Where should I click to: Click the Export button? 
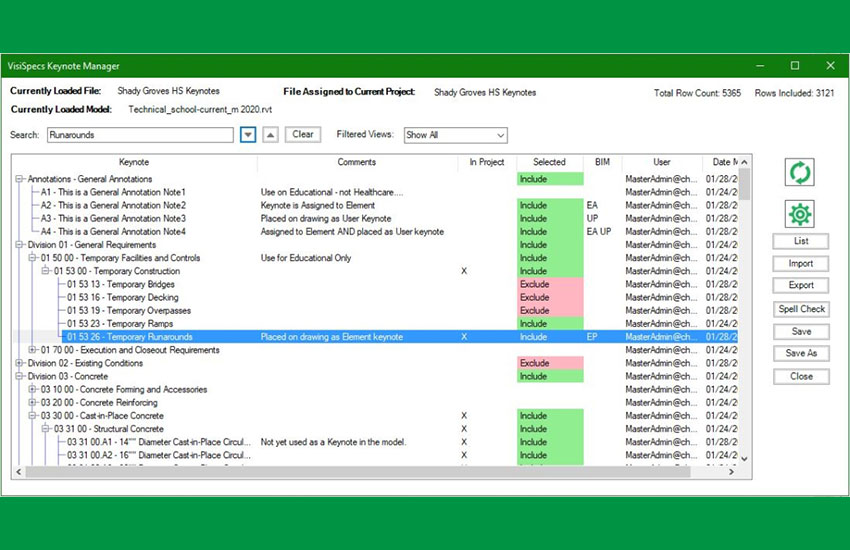800,286
